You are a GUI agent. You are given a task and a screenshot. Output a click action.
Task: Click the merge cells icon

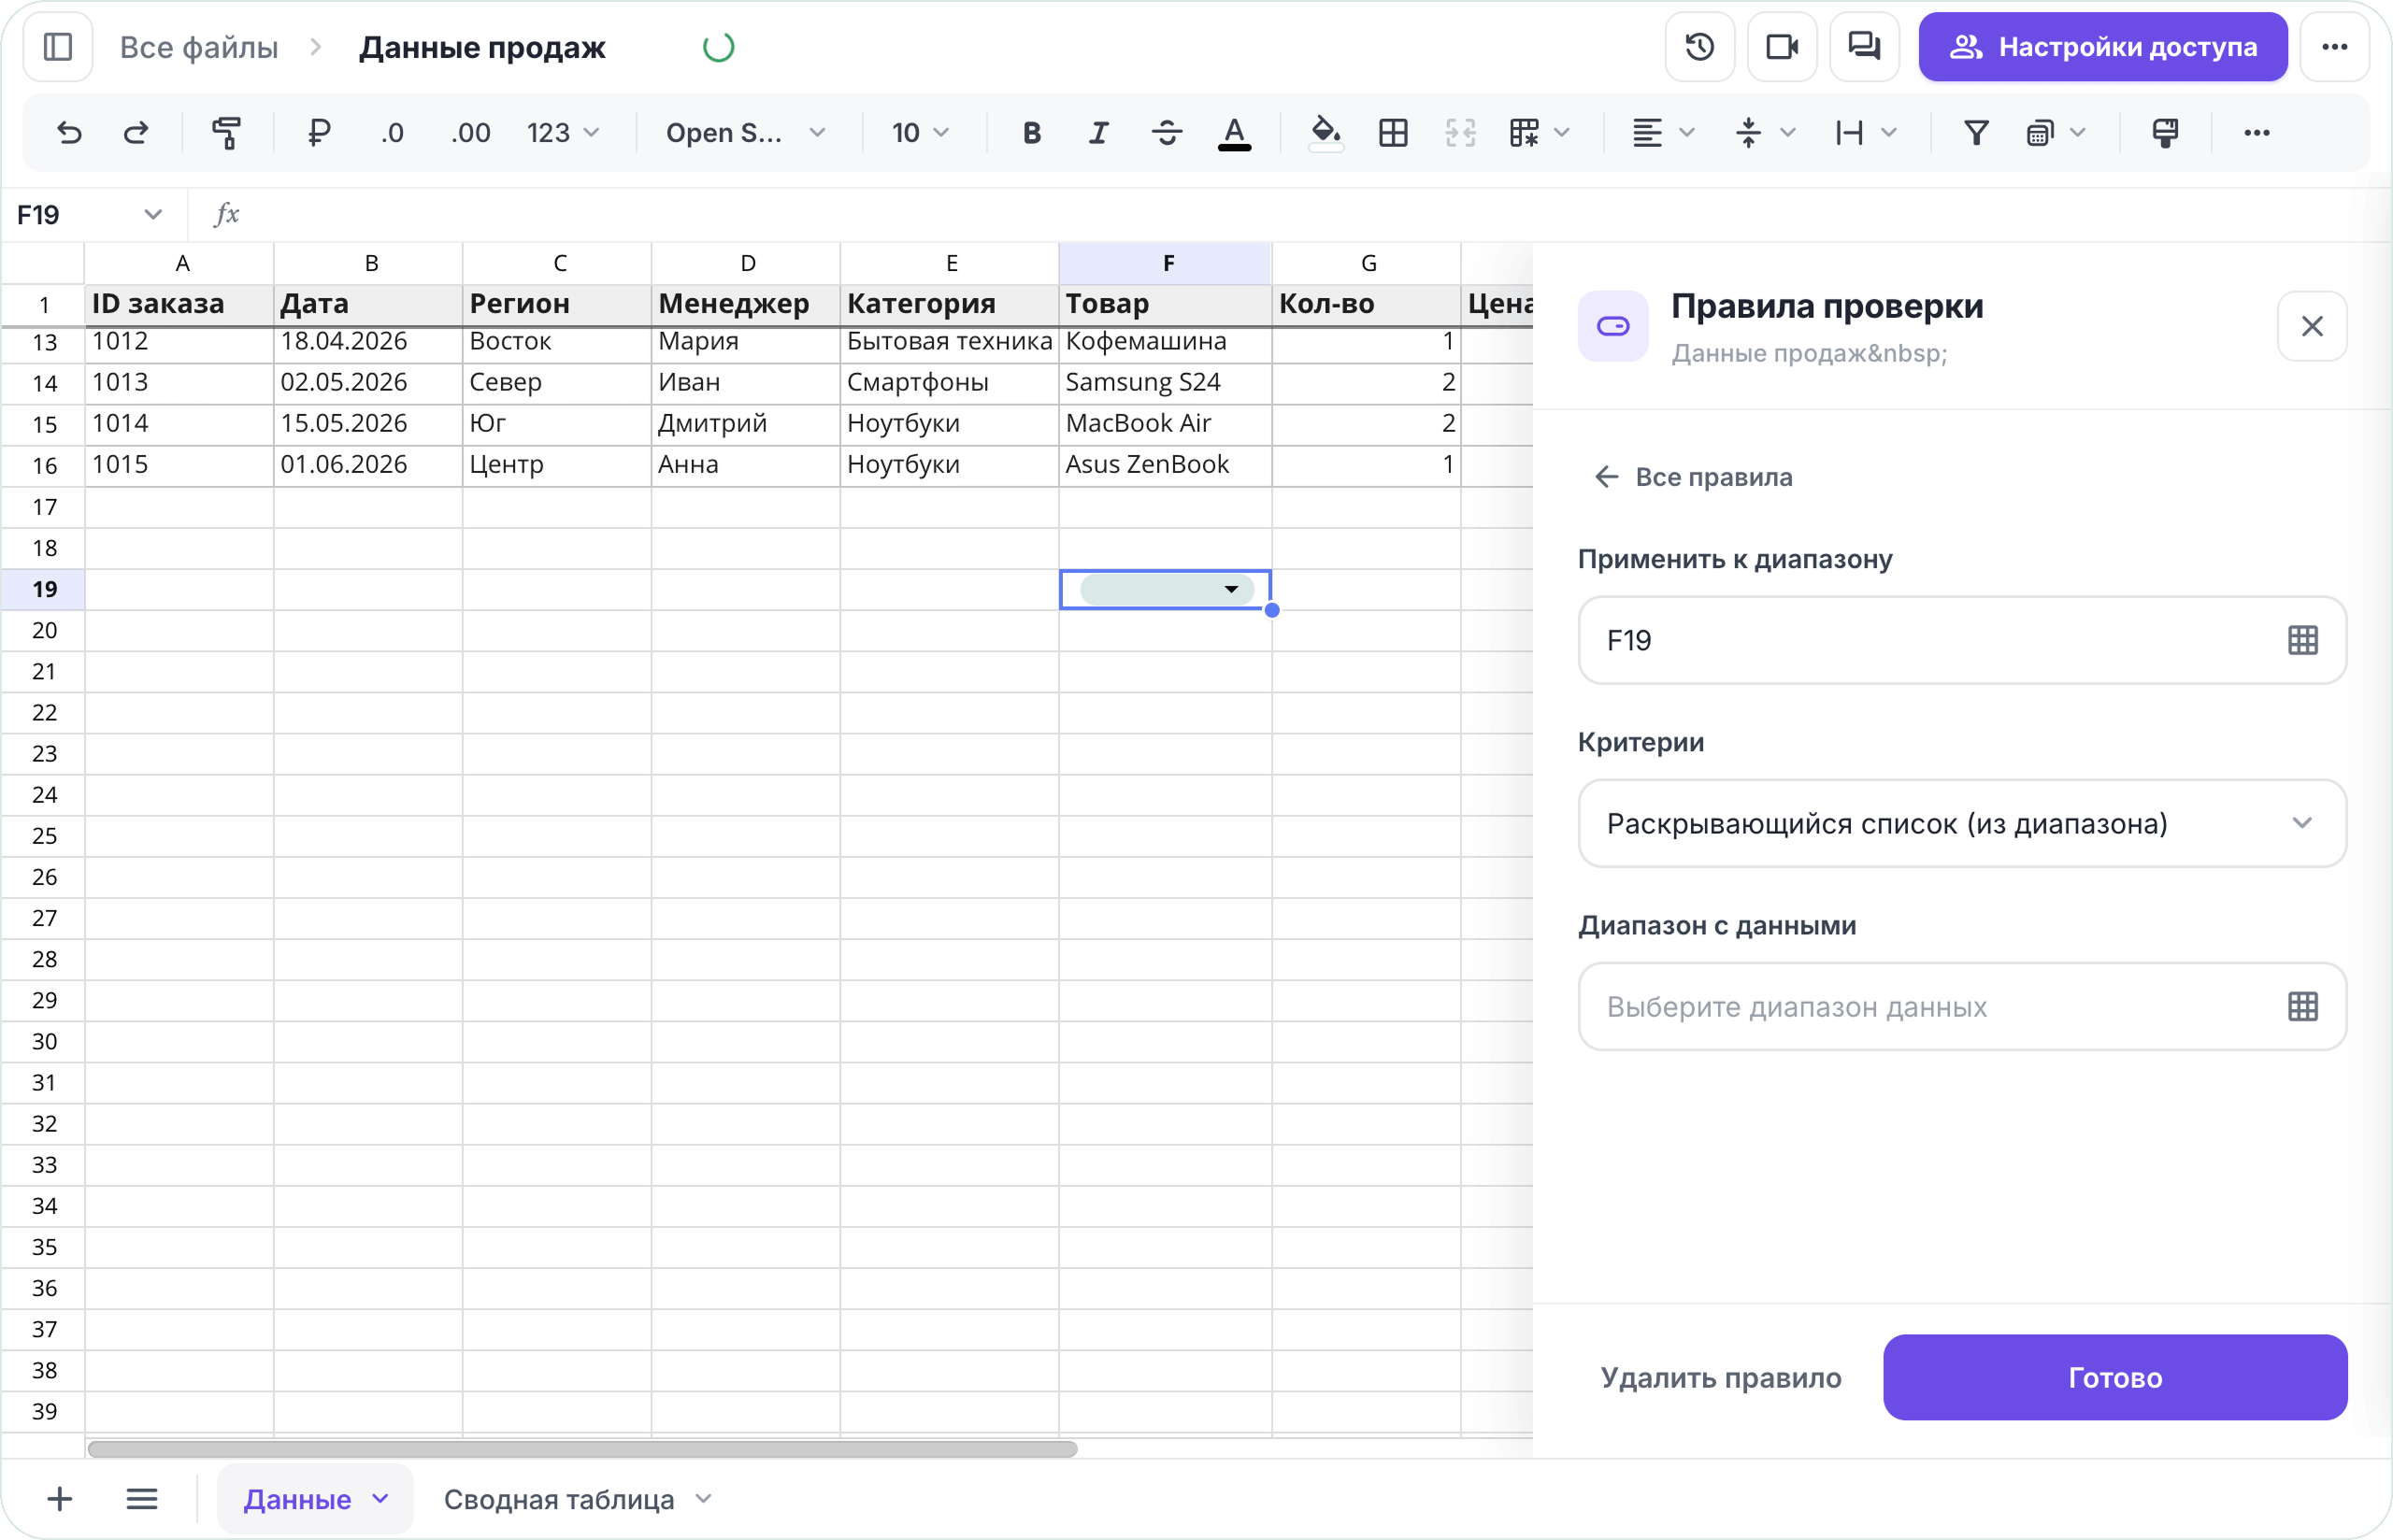coord(1460,133)
